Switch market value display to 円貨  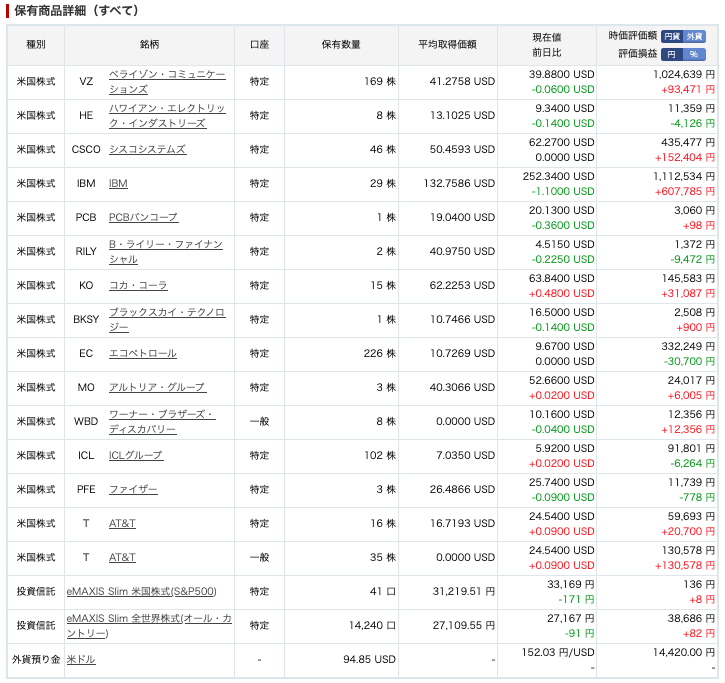click(x=673, y=35)
